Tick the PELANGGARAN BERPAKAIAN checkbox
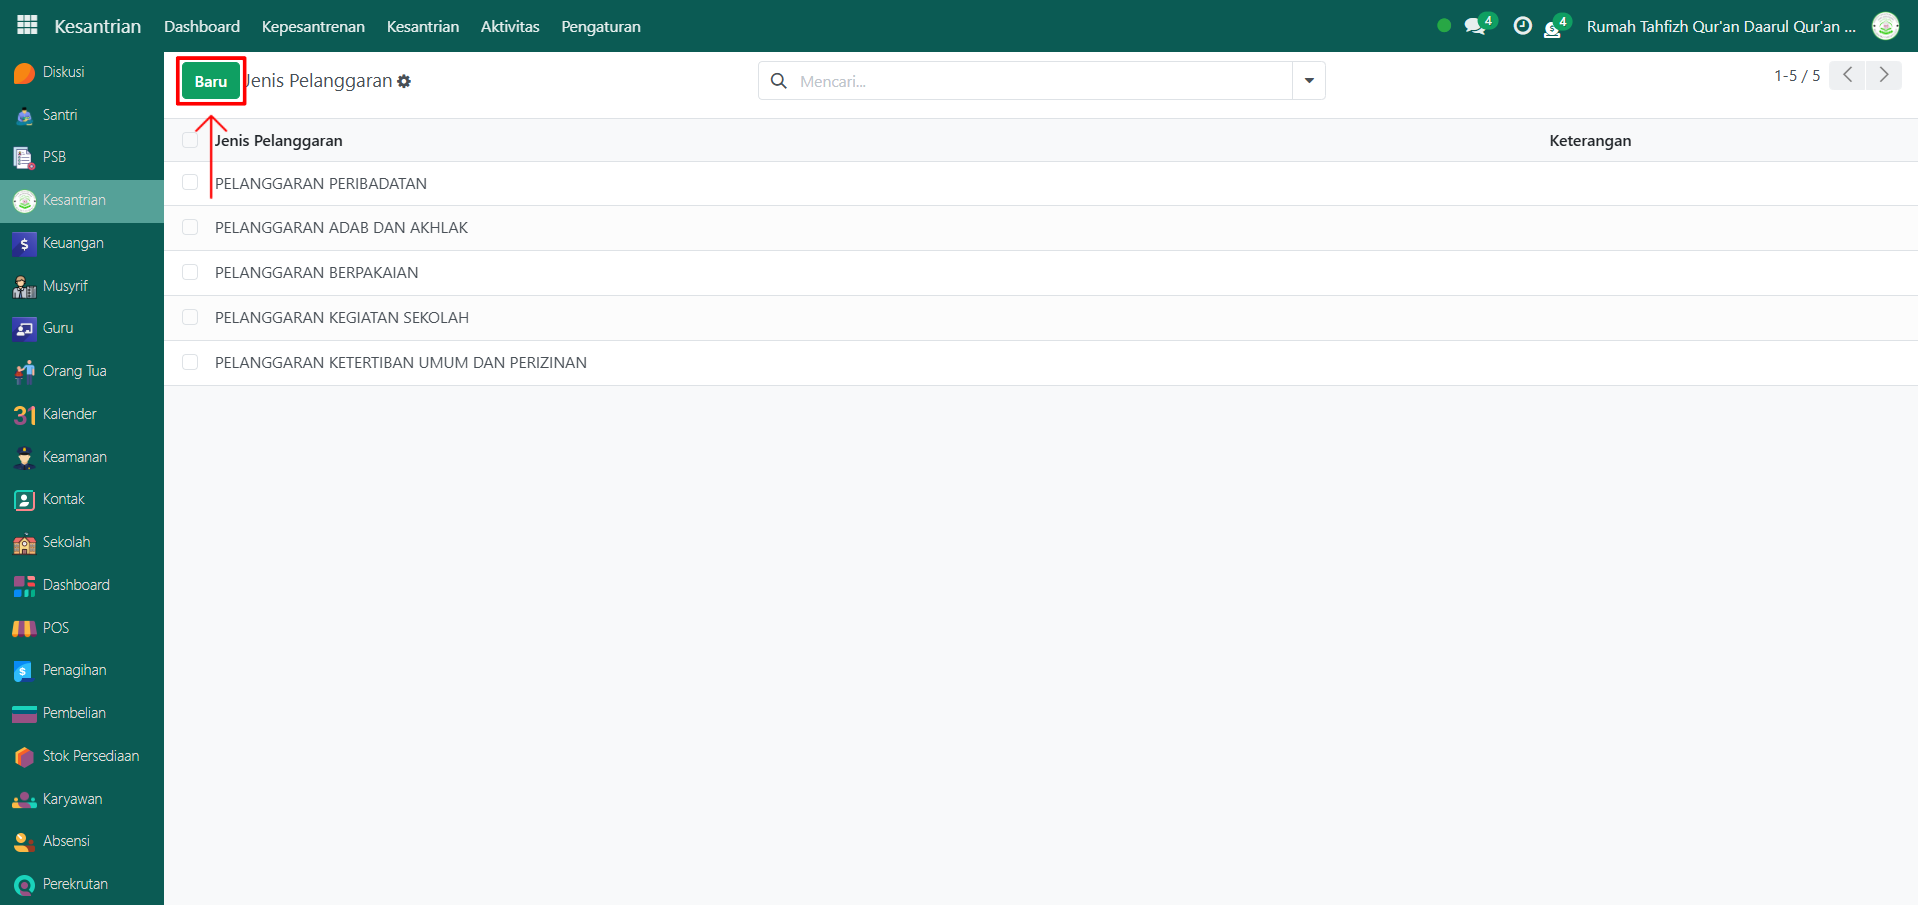1918x905 pixels. click(x=190, y=272)
